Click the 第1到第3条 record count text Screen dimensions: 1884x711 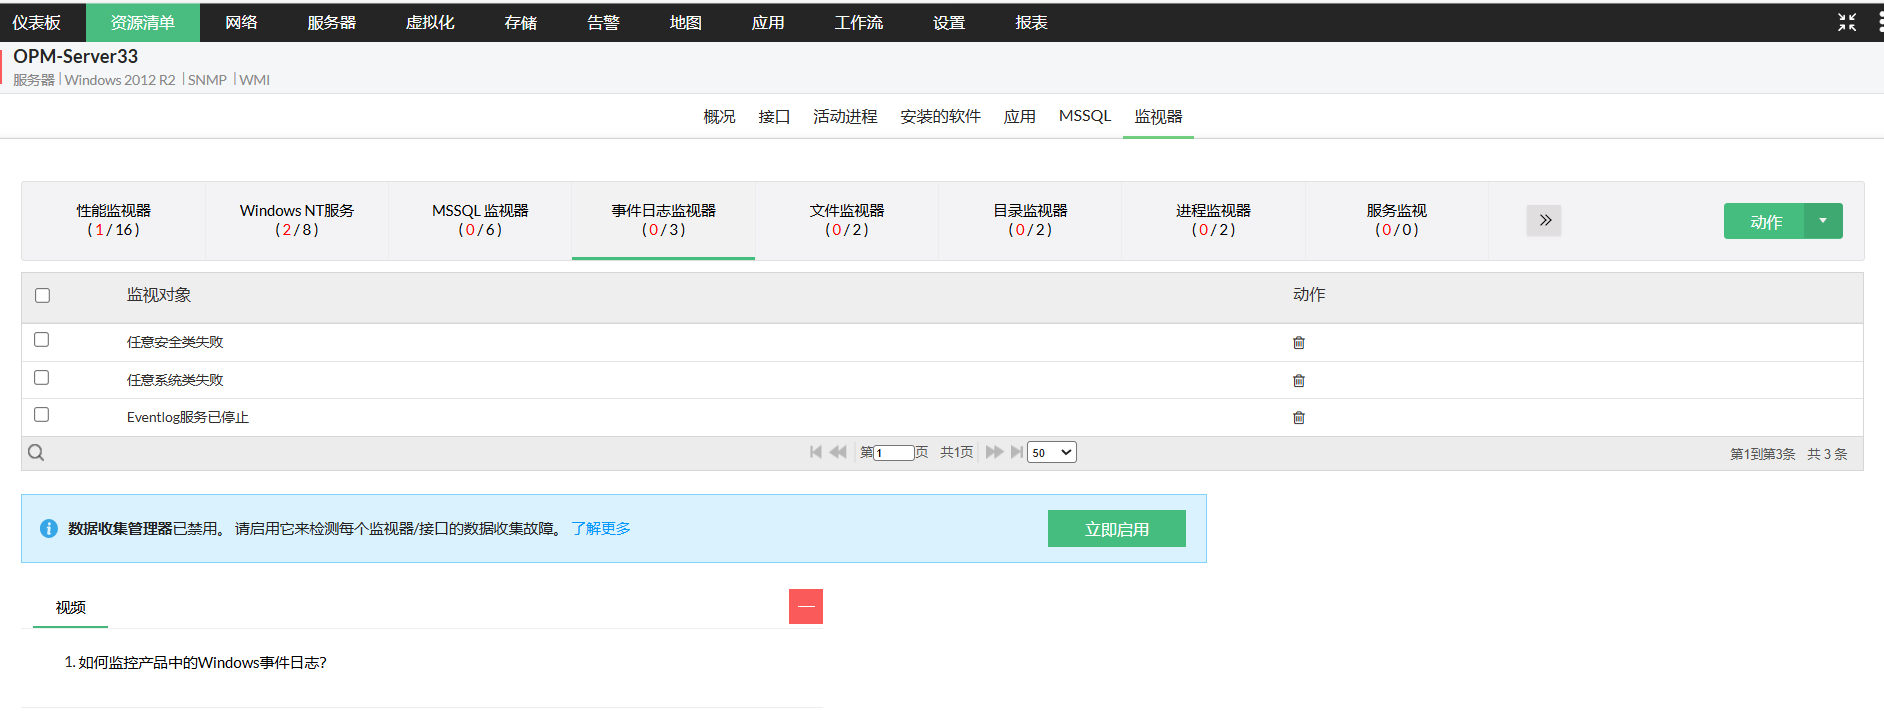[x=1762, y=454]
